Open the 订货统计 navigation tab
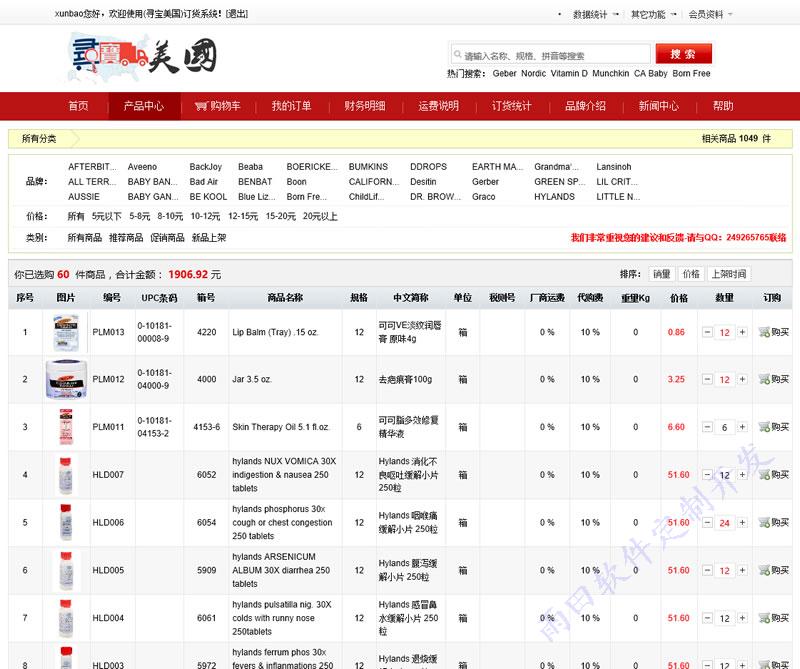The width and height of the screenshot is (800, 669). click(512, 106)
